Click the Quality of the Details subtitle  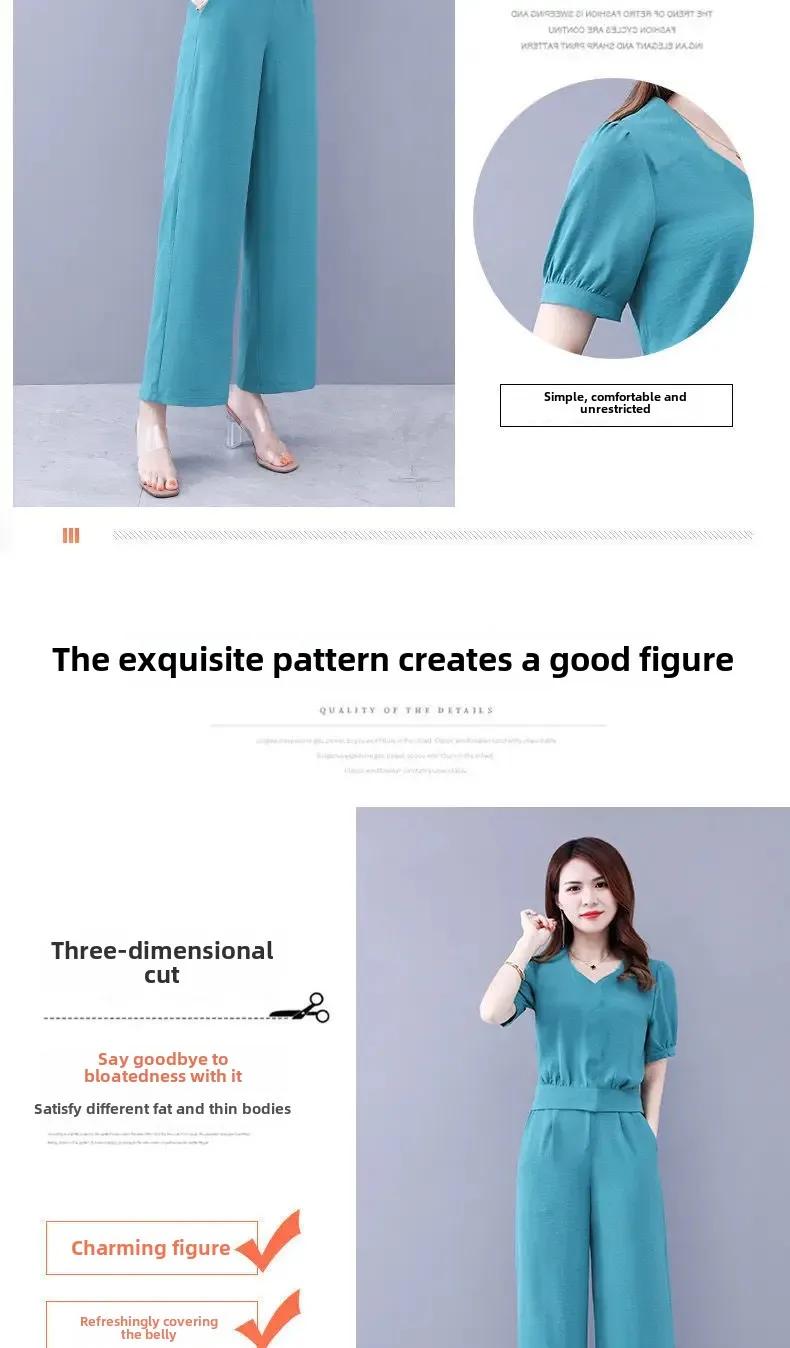(x=407, y=710)
